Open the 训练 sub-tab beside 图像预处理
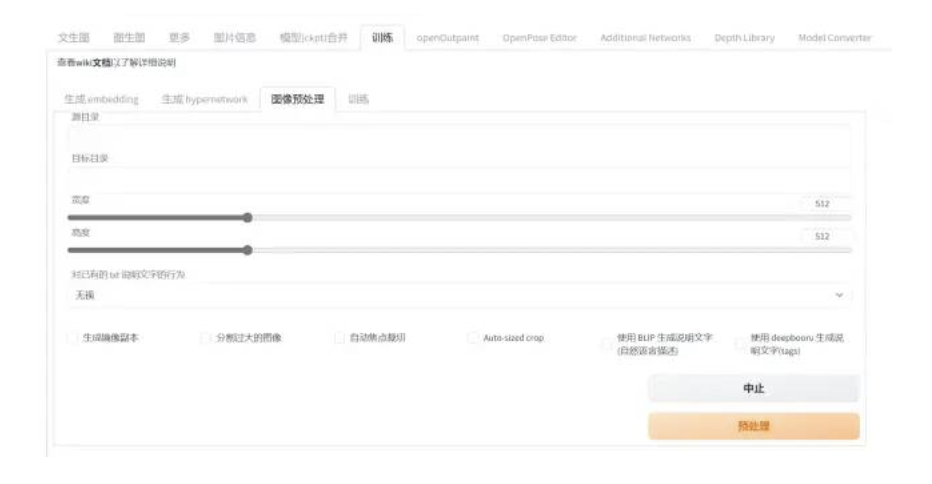Image resolution: width=932 pixels, height=484 pixels. point(358,99)
